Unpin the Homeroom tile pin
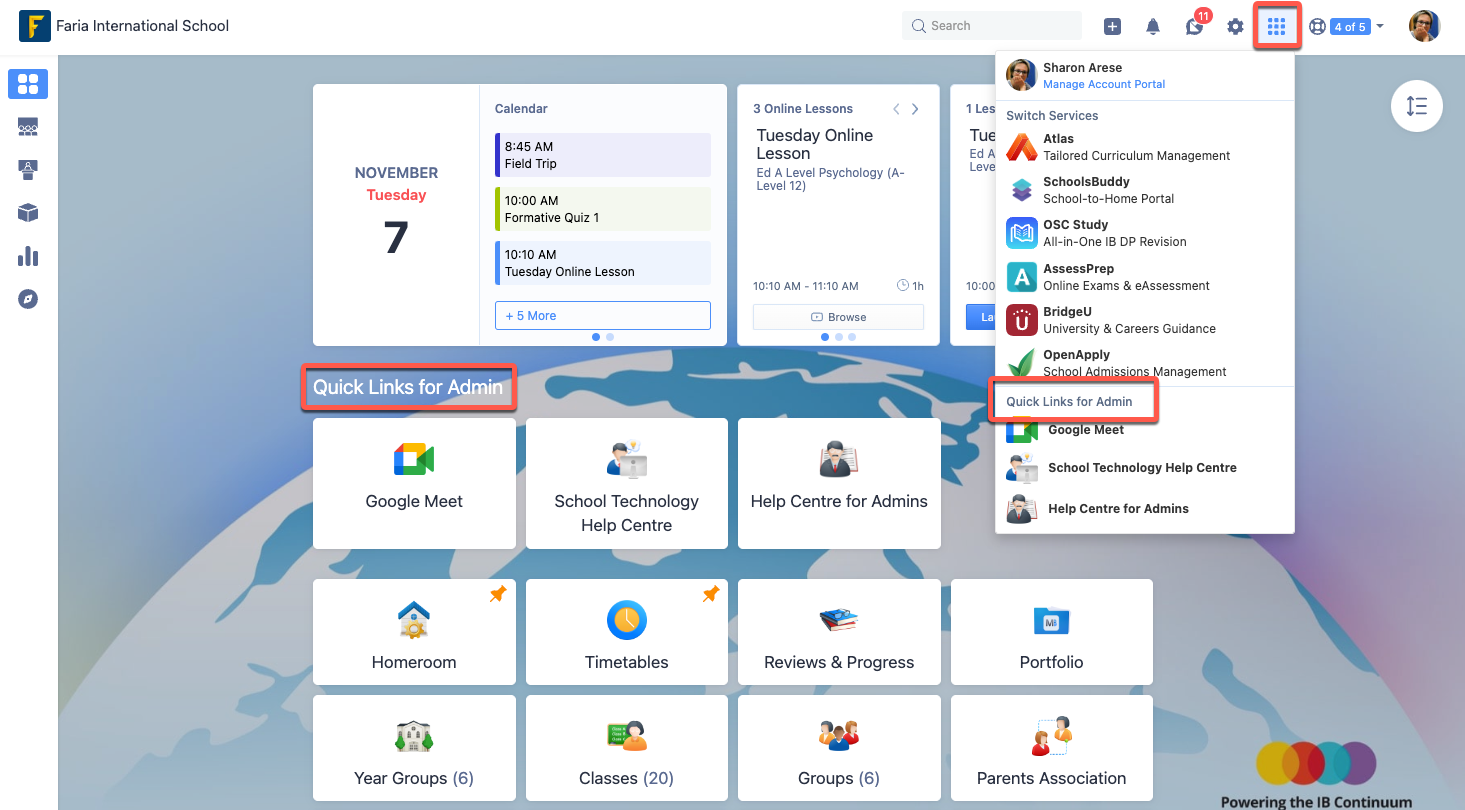Image resolution: width=1465 pixels, height=810 pixels. [x=498, y=594]
